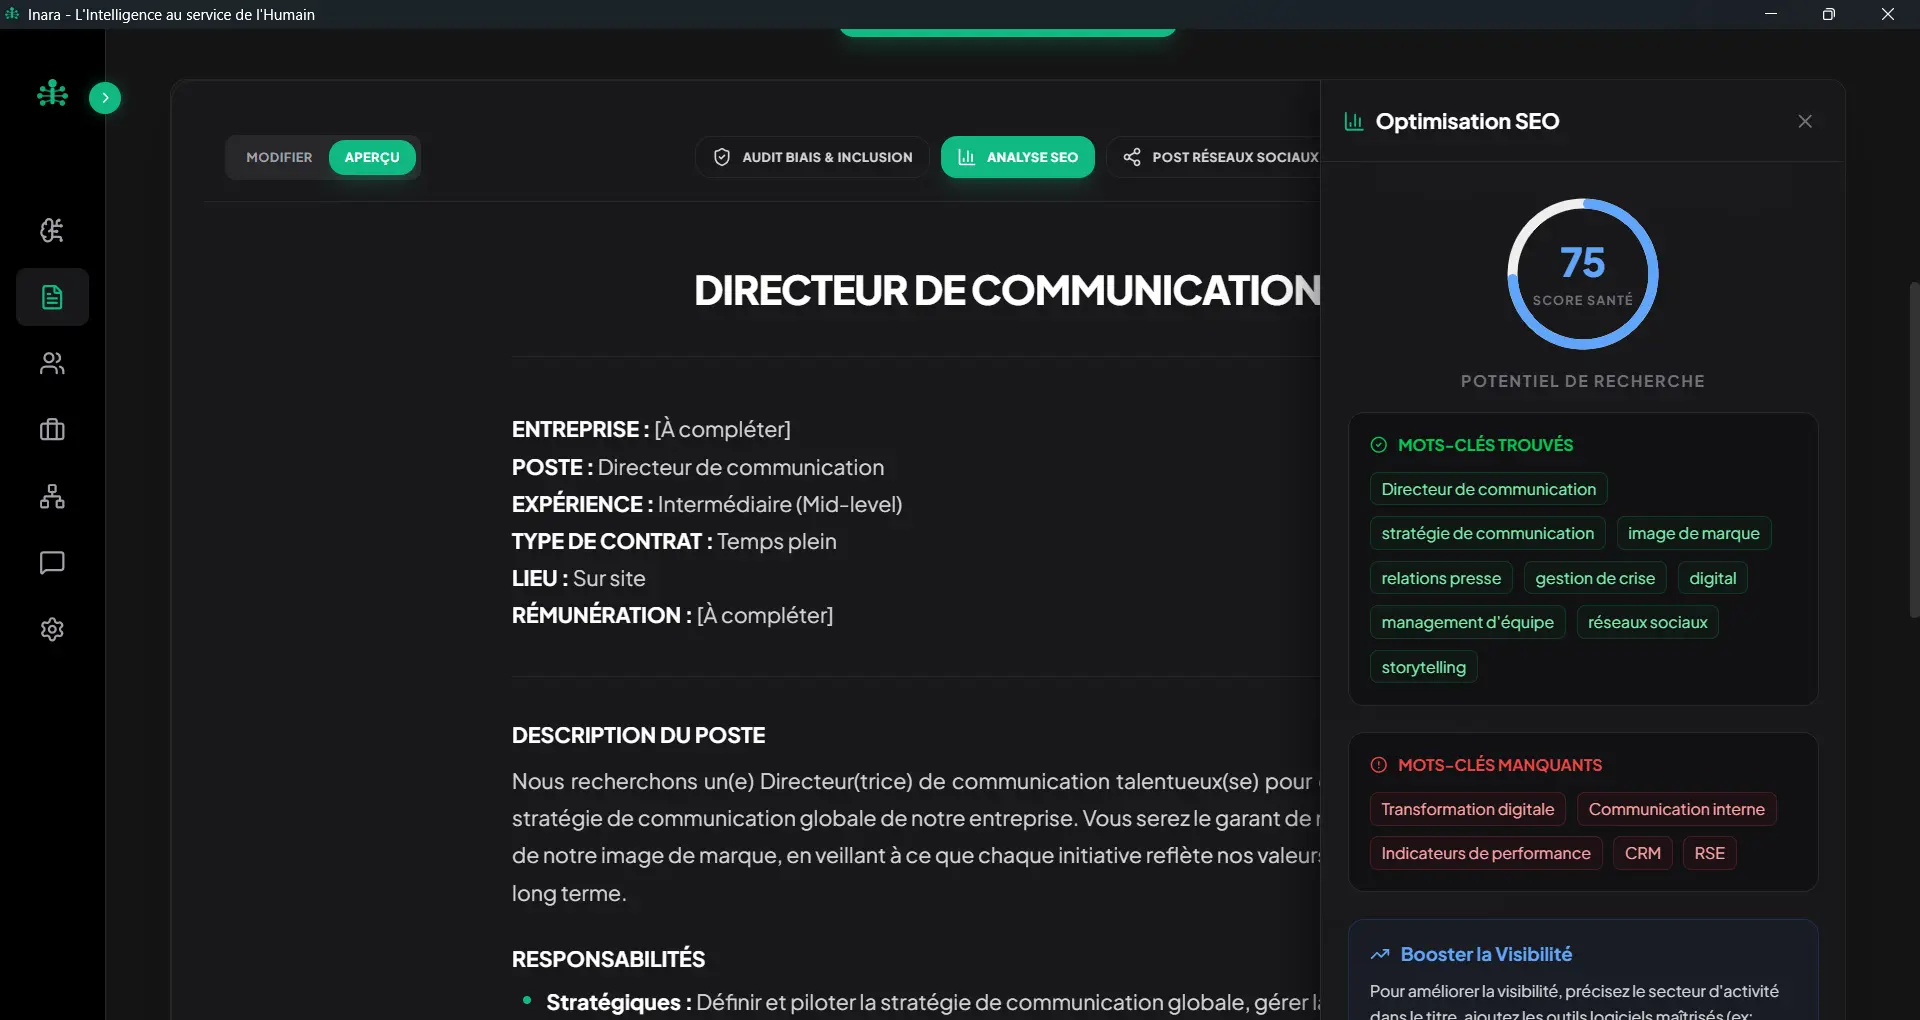Click the 'CRM' missing keyword tag
This screenshot has width=1920, height=1020.
tap(1643, 853)
